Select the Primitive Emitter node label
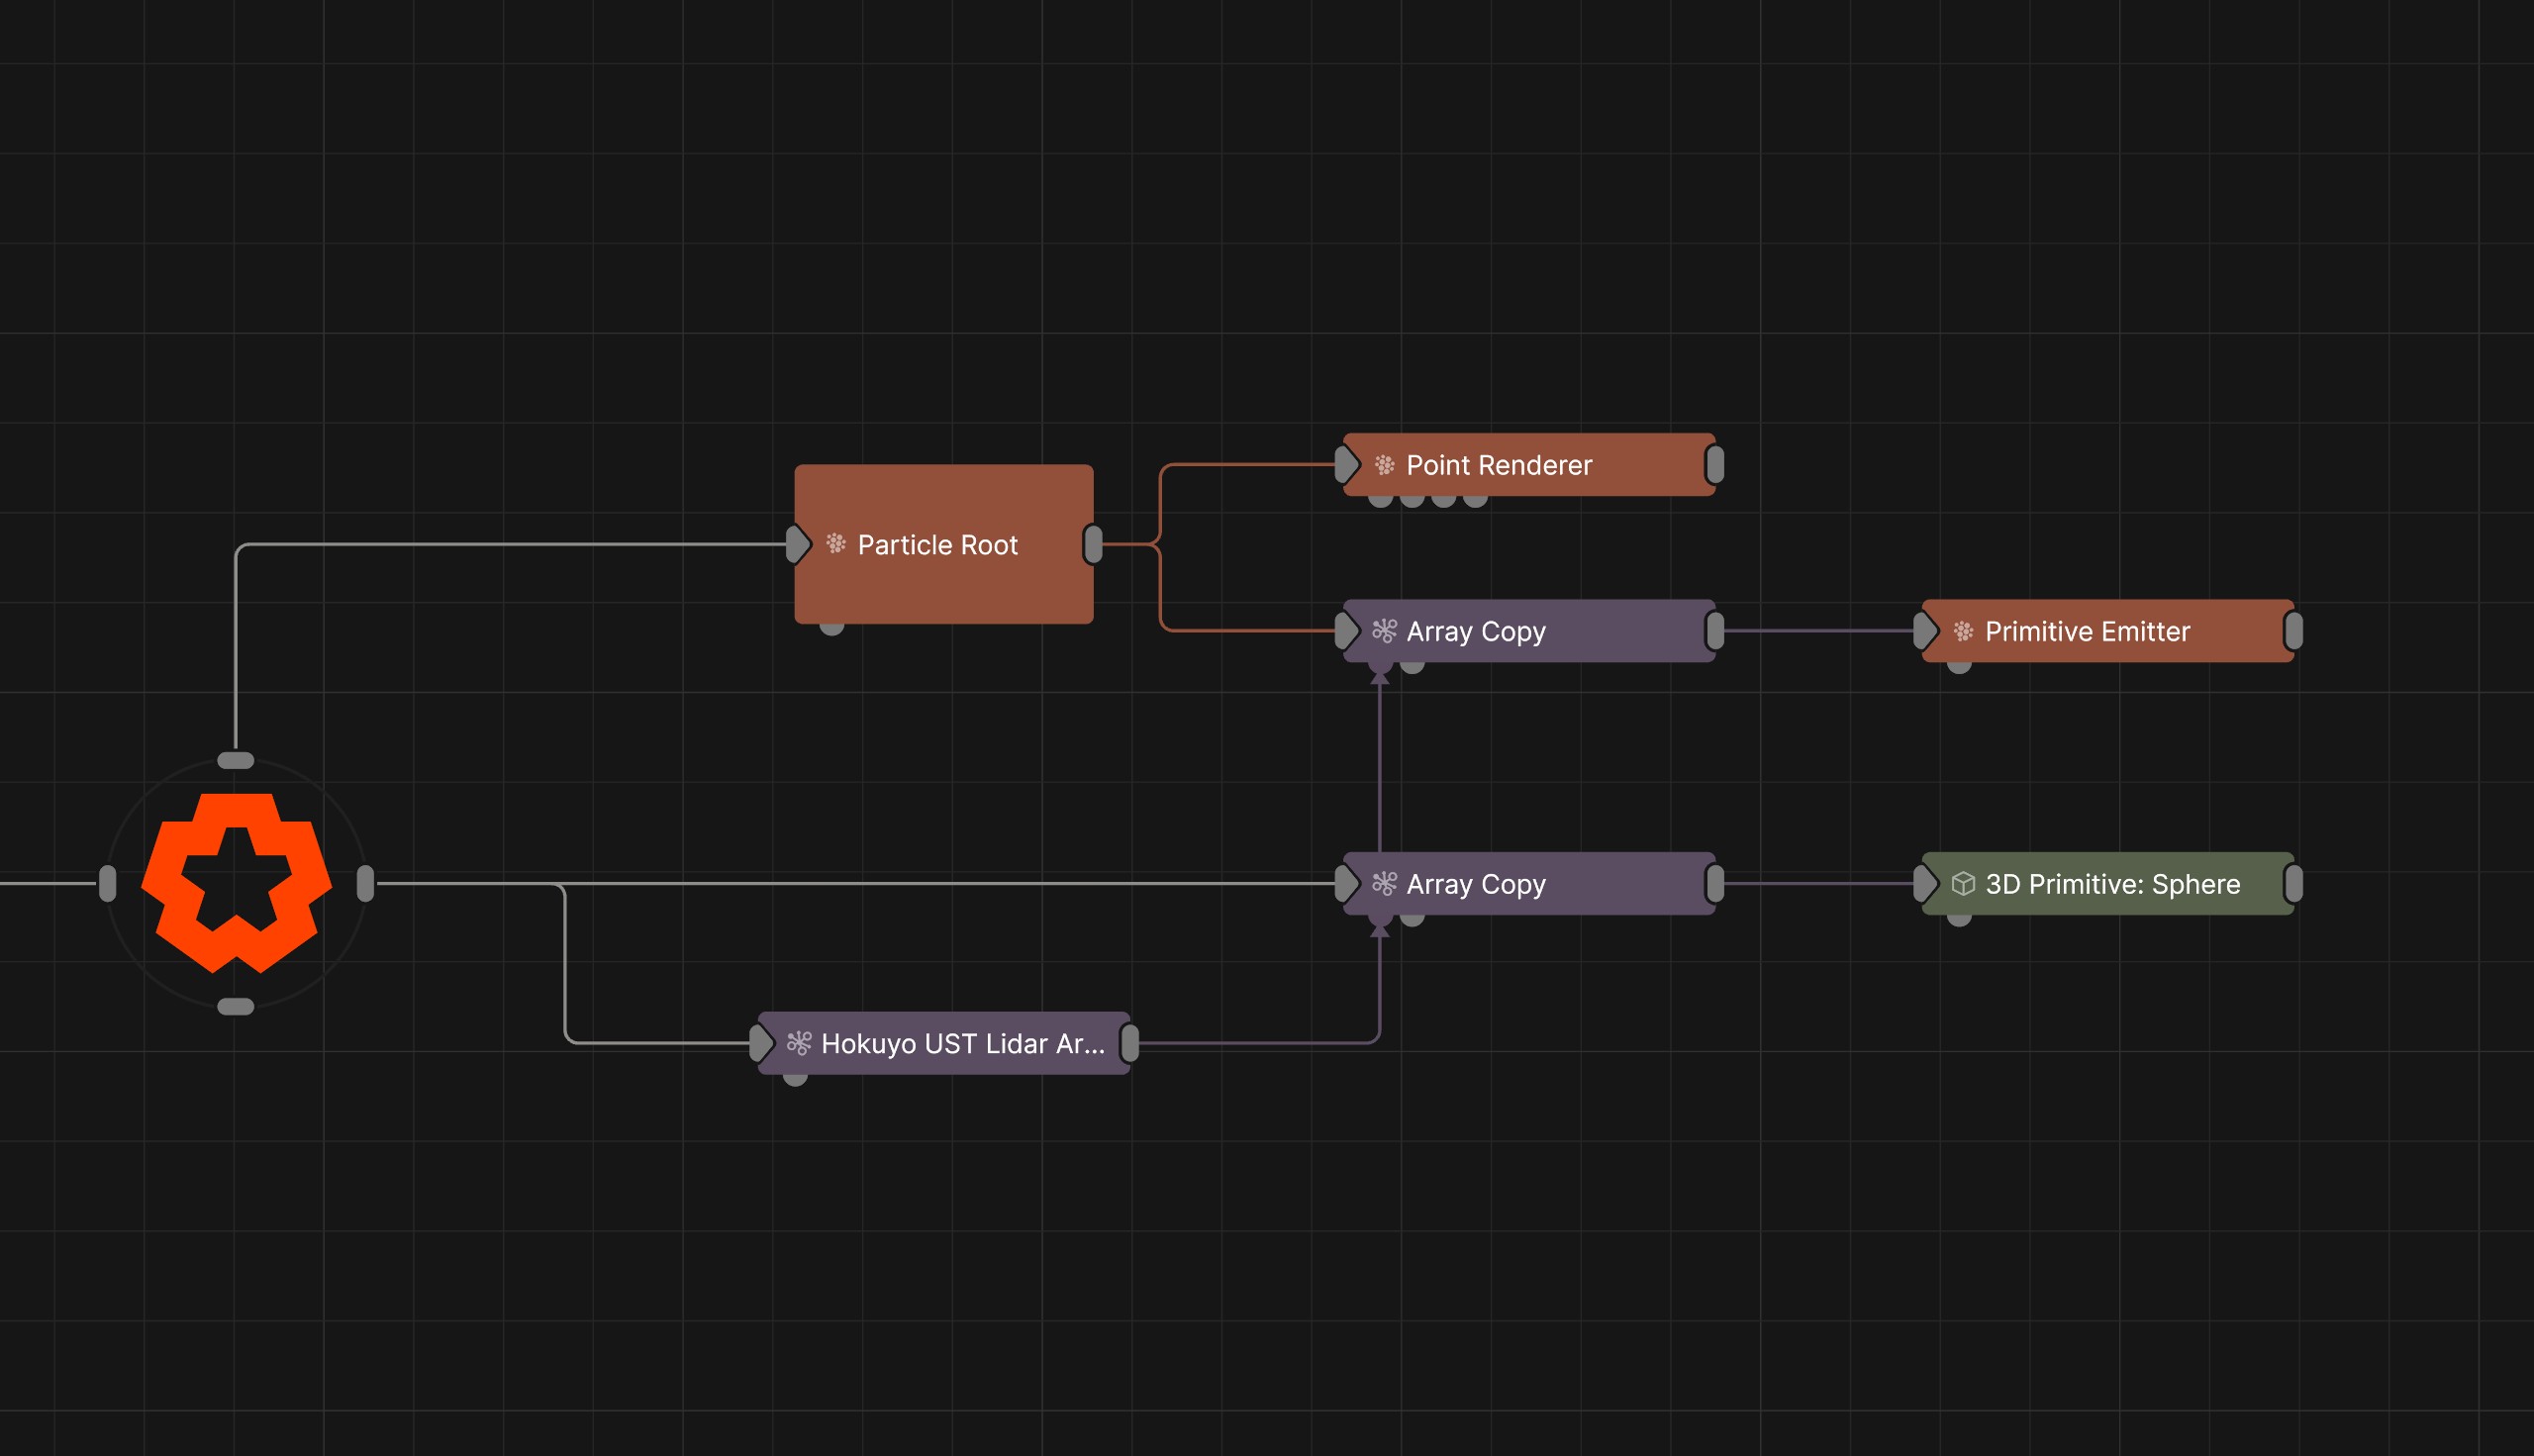2534x1456 pixels. coord(2087,631)
